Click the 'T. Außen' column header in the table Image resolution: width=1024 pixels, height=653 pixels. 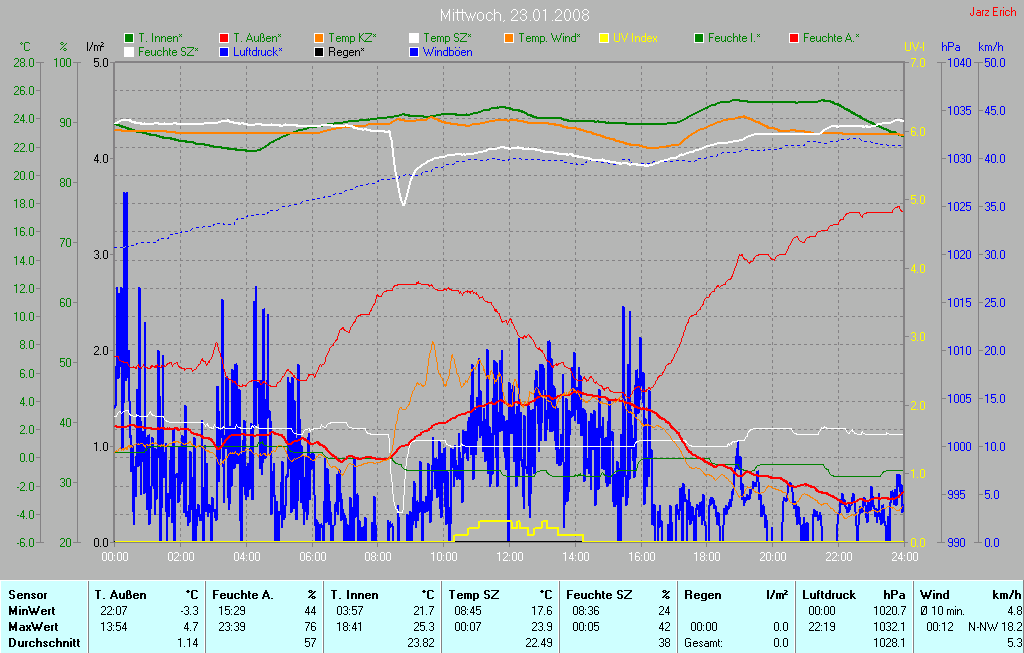tap(120, 595)
